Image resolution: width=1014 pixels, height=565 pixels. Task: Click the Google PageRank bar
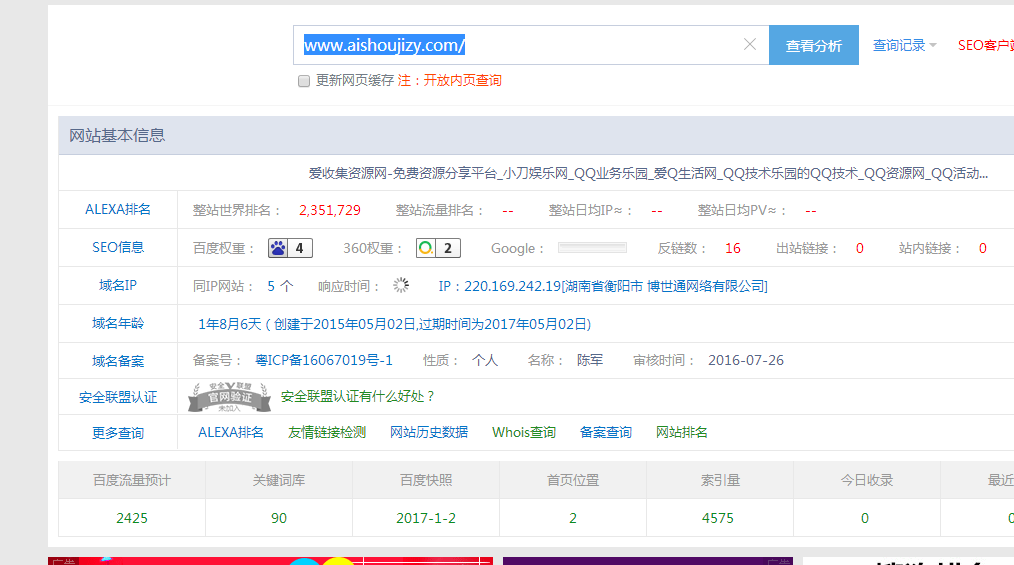[592, 248]
